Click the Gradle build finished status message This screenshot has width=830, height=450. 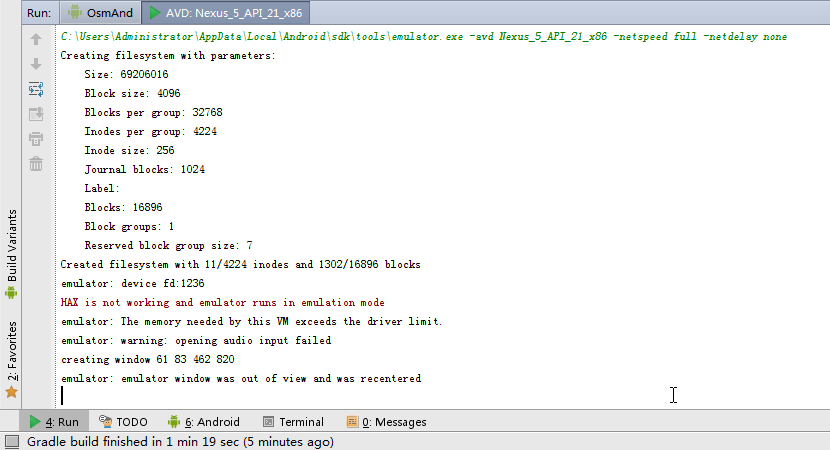click(181, 442)
